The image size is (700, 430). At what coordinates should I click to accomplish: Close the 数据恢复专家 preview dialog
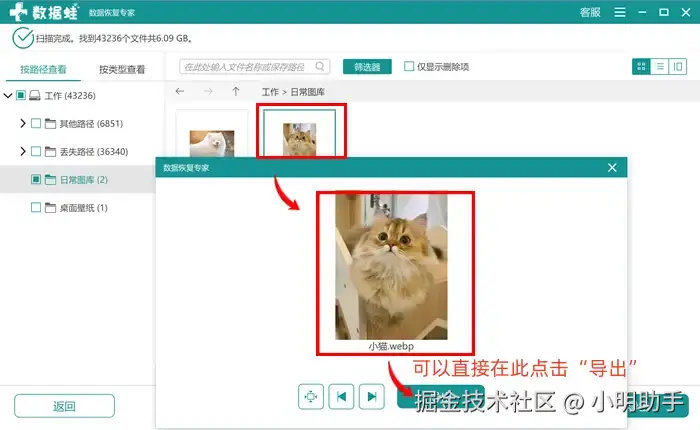[612, 167]
